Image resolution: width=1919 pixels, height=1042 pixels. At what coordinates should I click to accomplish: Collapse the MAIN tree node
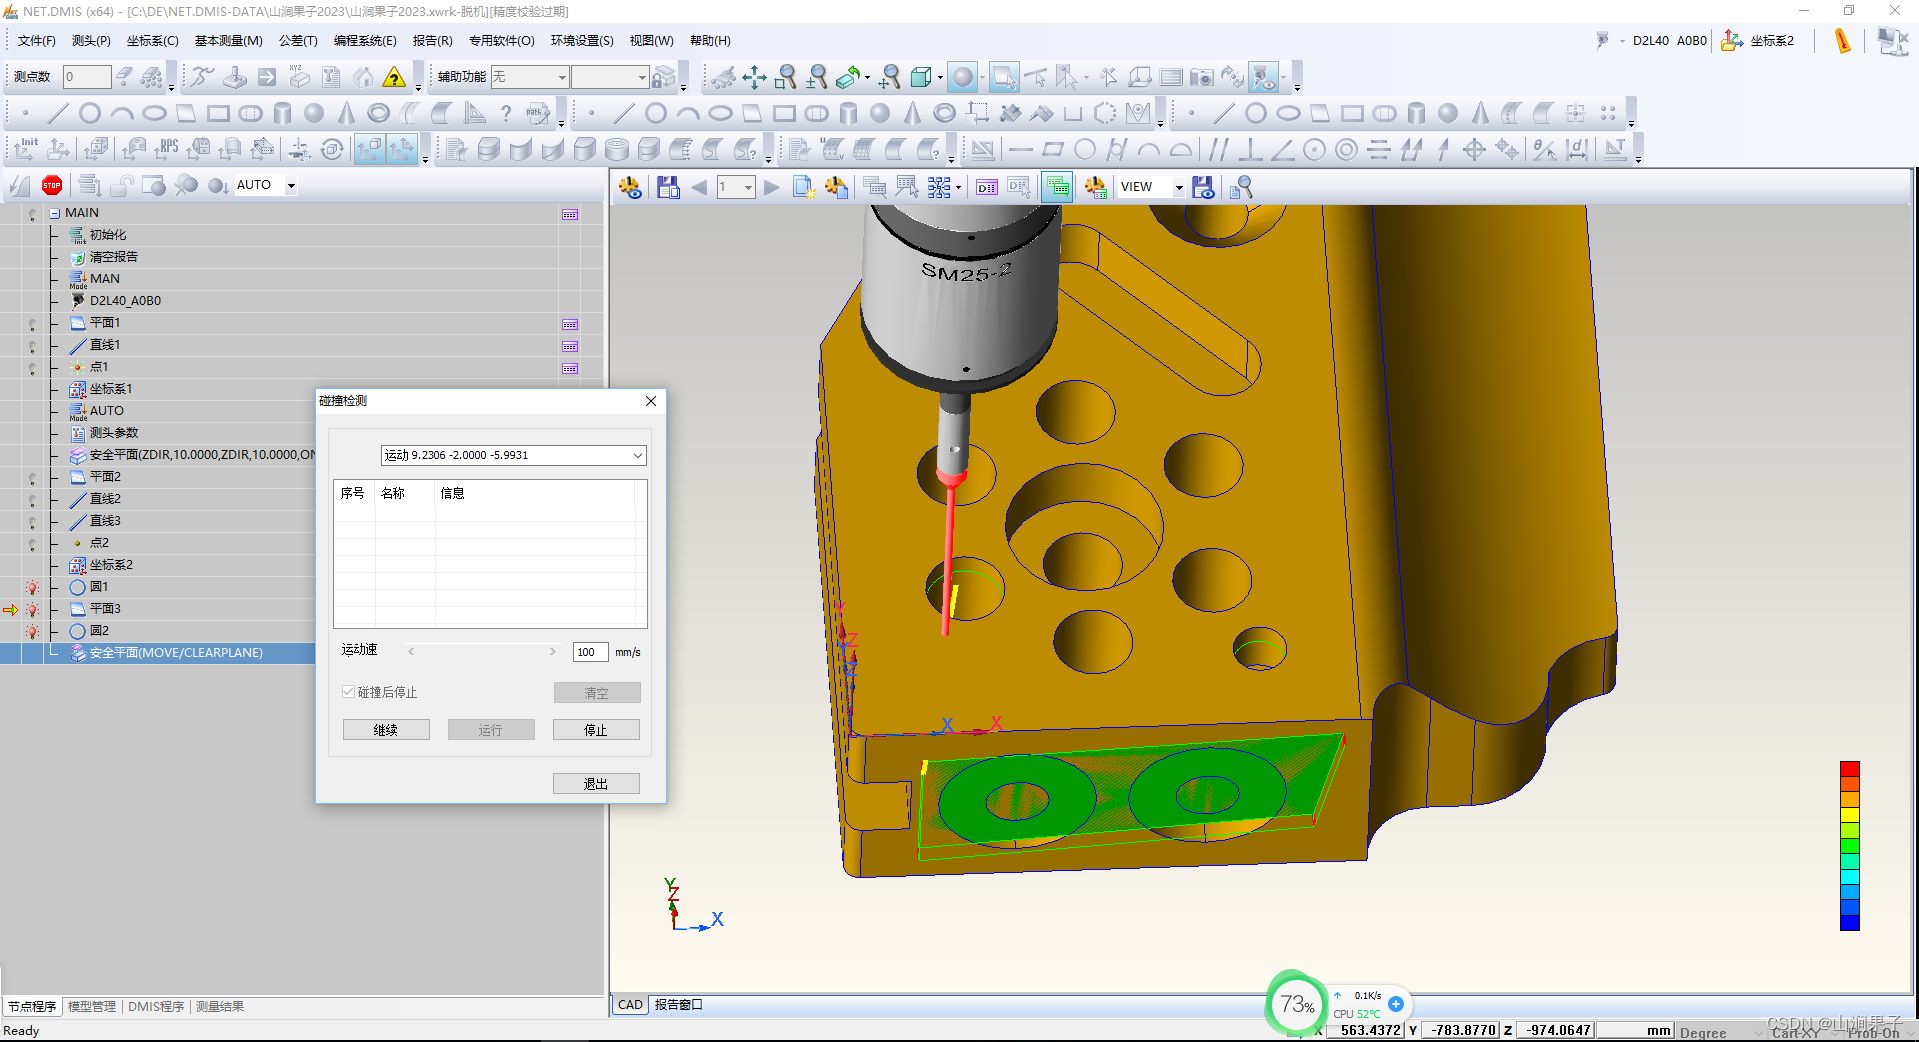tap(55, 214)
